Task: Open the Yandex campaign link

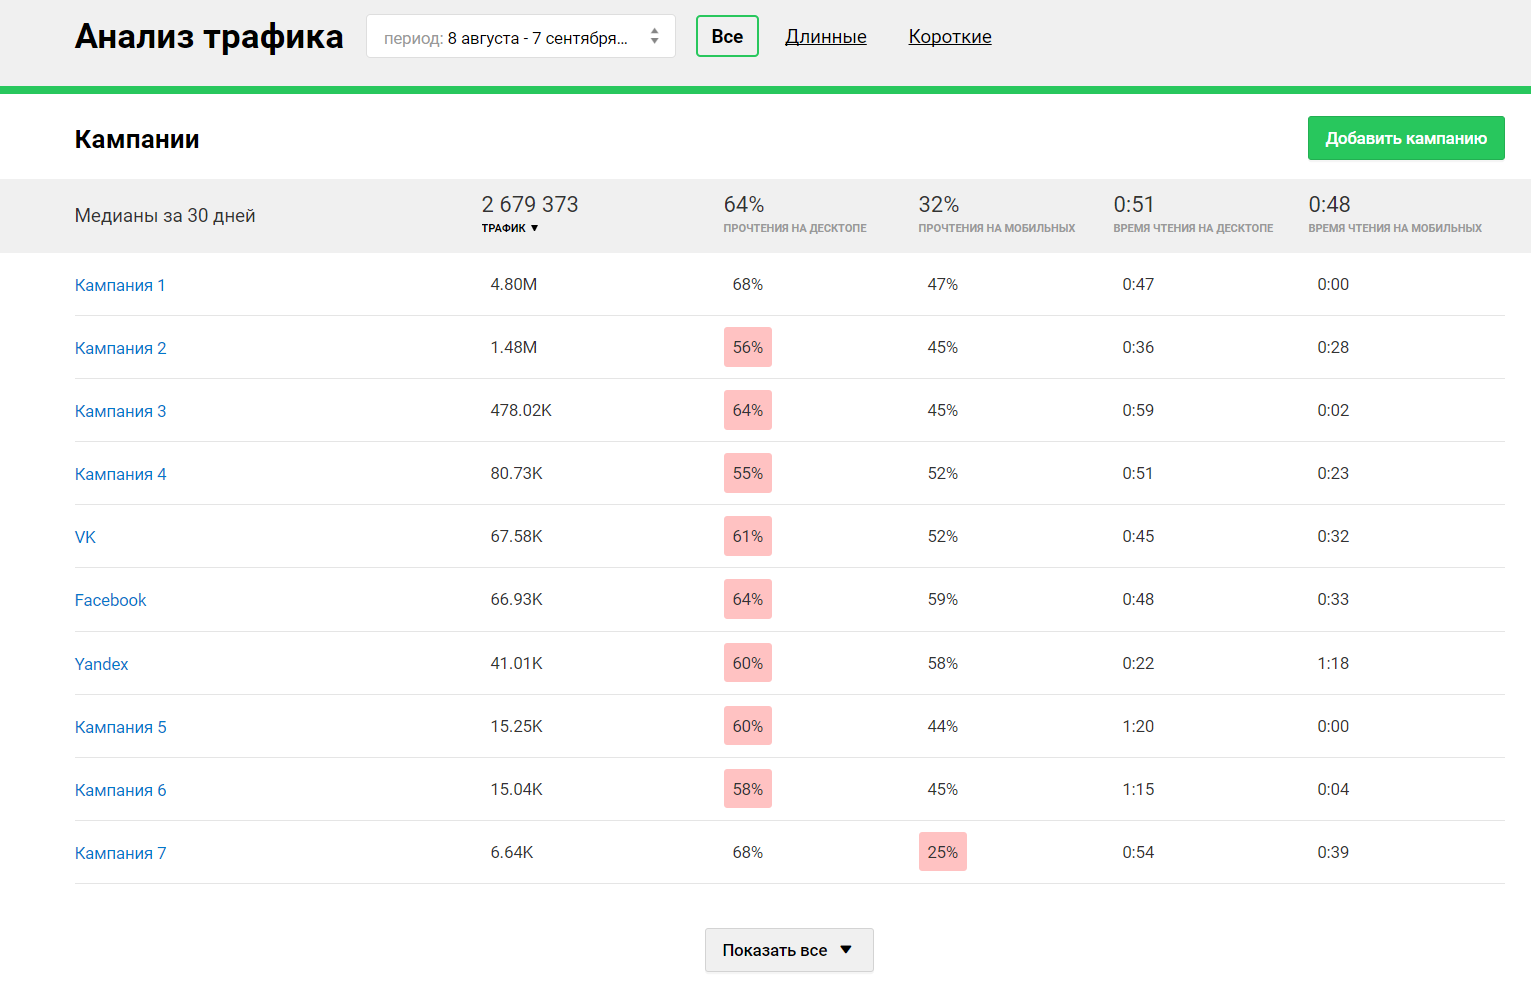Action: coord(101,664)
